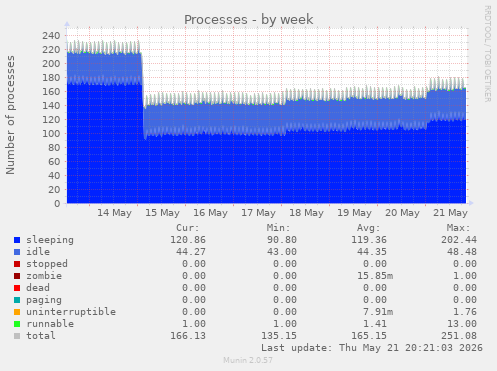Click the '16 May' x-axis date label
497x371 pixels.
click(x=210, y=213)
